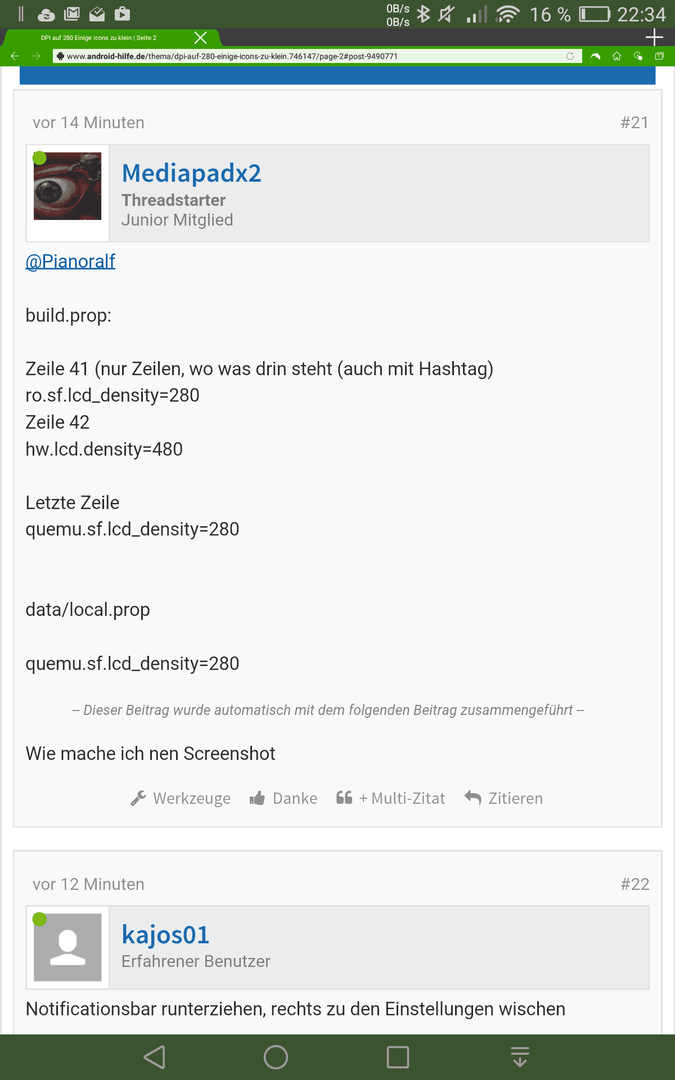Image resolution: width=675 pixels, height=1080 pixels.
Task: Open a new browser tab with plus icon
Action: tap(654, 37)
